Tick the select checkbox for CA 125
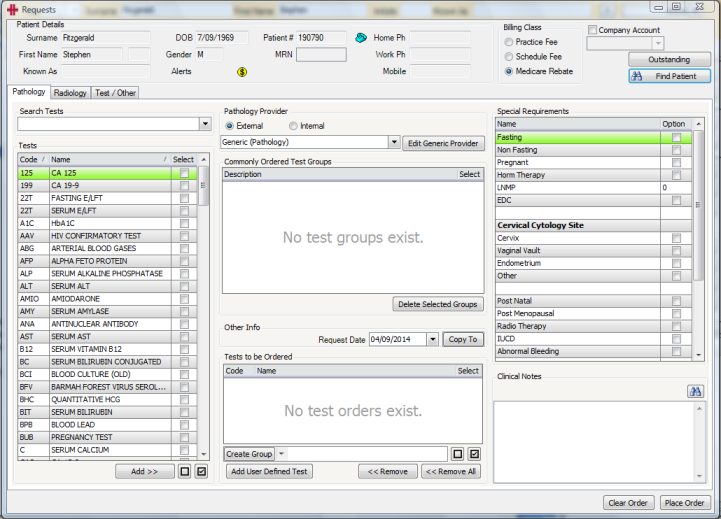This screenshot has width=721, height=519. [184, 173]
